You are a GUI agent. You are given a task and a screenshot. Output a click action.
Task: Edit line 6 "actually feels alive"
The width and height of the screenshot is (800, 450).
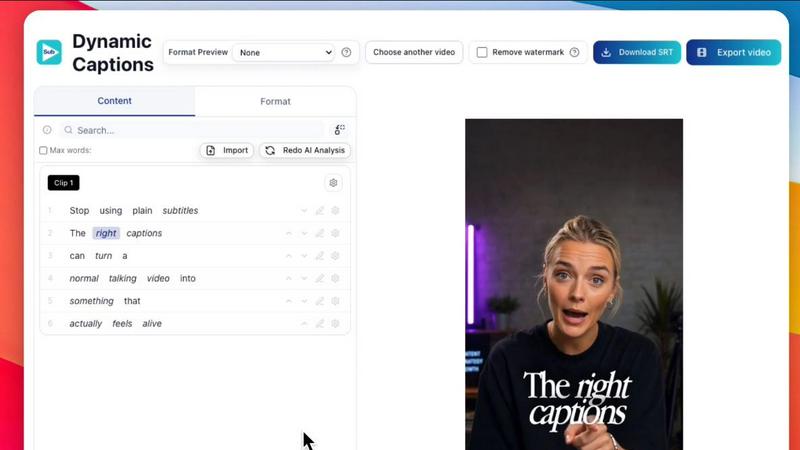tap(319, 323)
